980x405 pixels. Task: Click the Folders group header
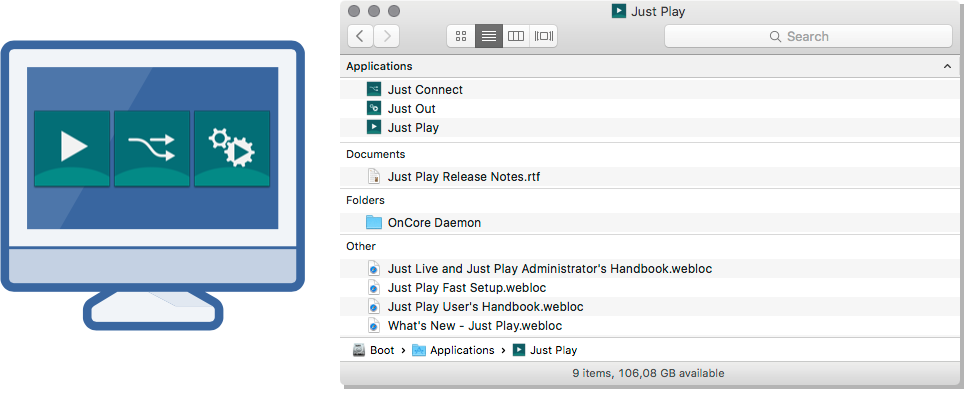tap(366, 200)
